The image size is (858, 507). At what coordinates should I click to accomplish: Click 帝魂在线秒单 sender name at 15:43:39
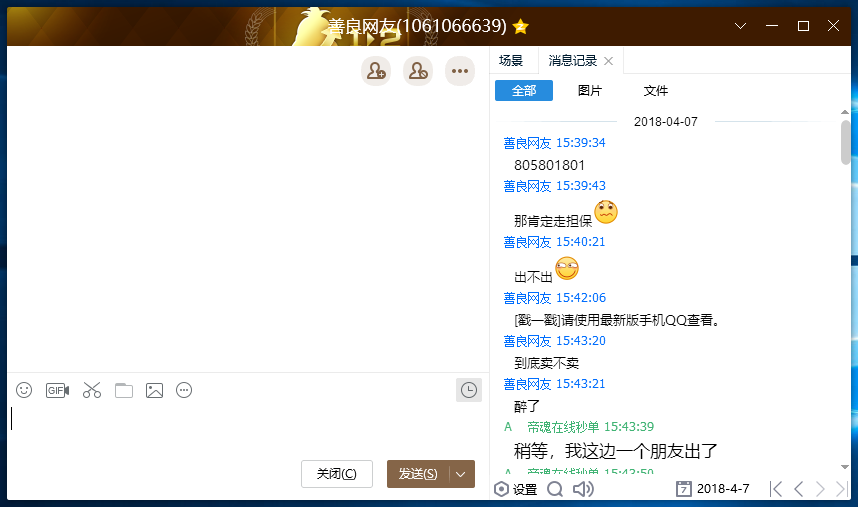click(563, 427)
